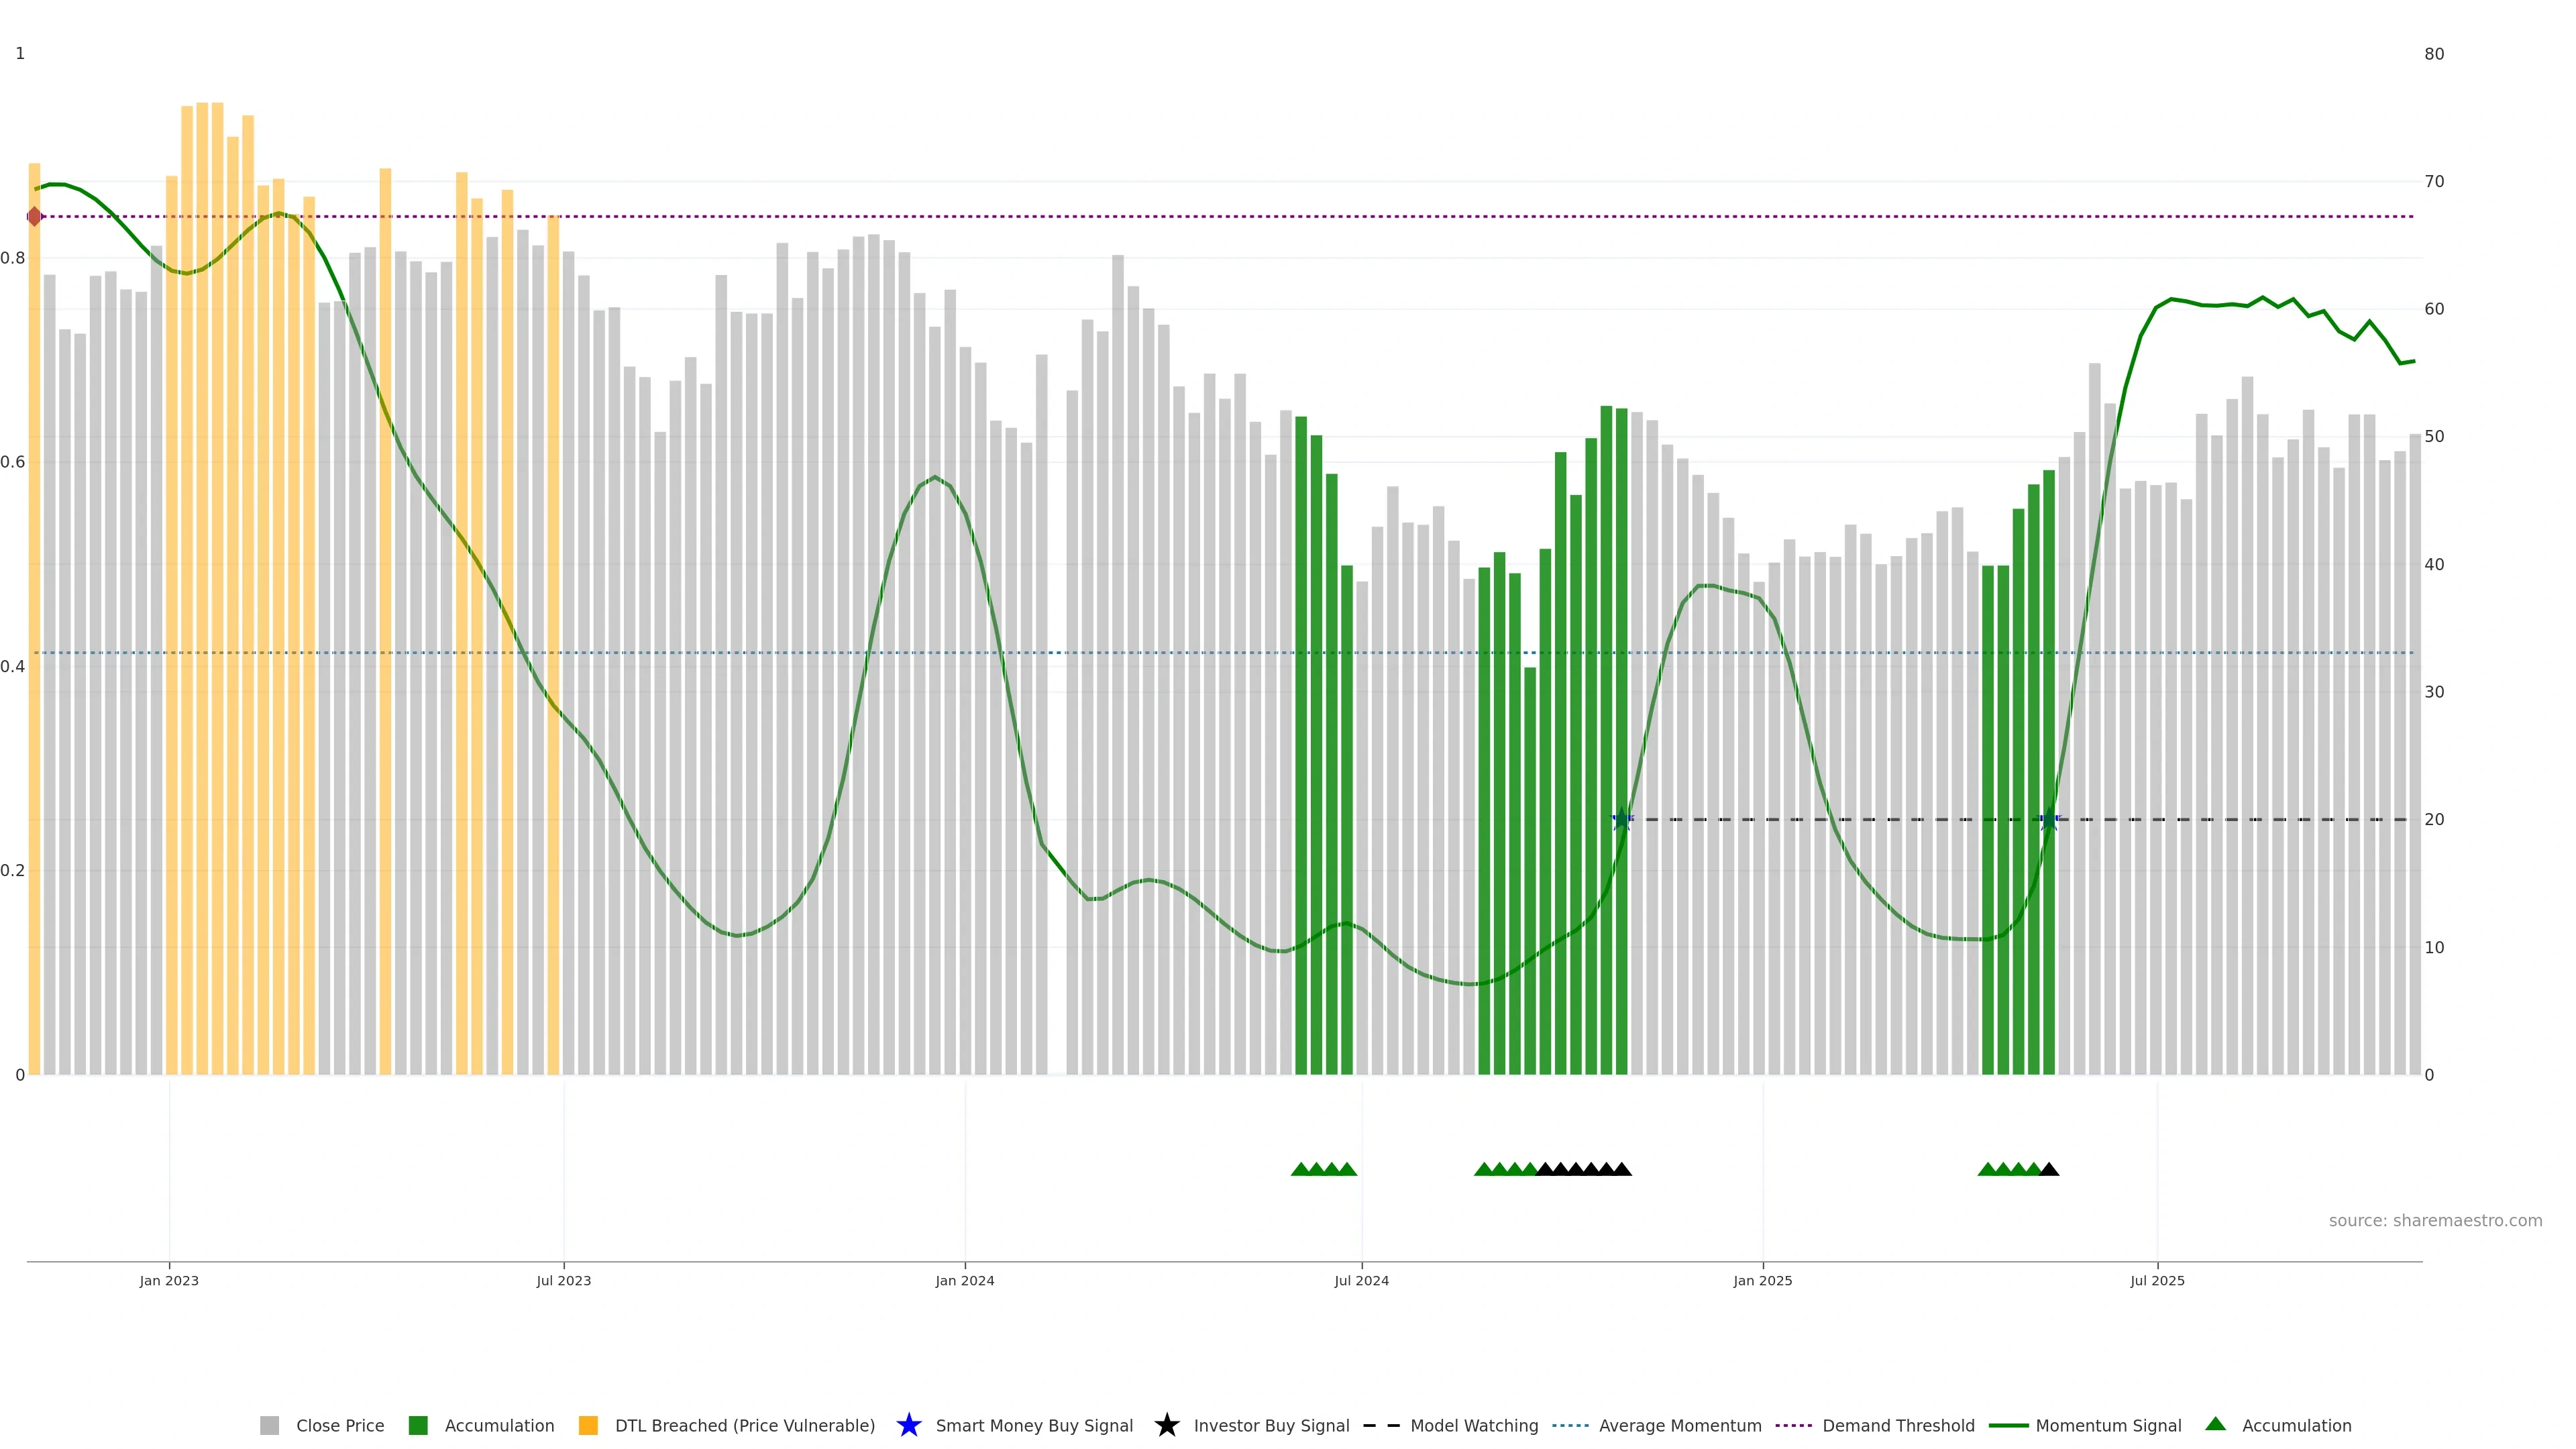Click the star marker near Jul 2025 on the dashed line
This screenshot has width=2576, height=1449.
click(2049, 819)
